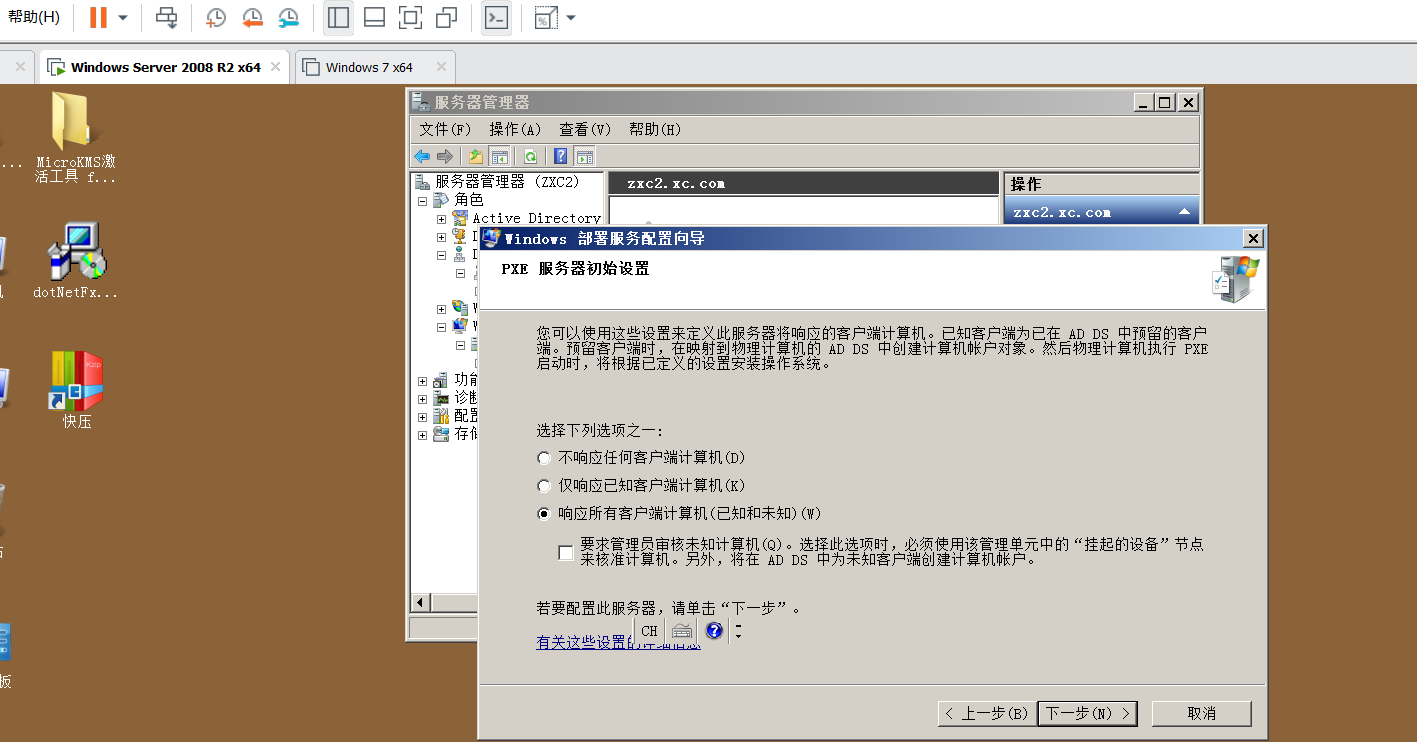Select Active Directory in the tree

pyautogui.click(x=536, y=218)
